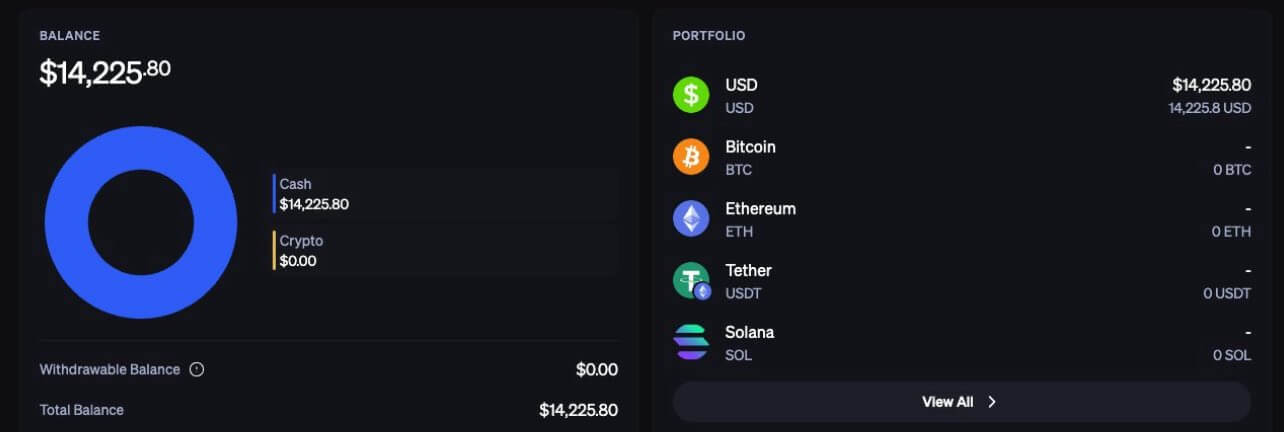Select the Bitcoin portfolio row name

click(x=750, y=147)
